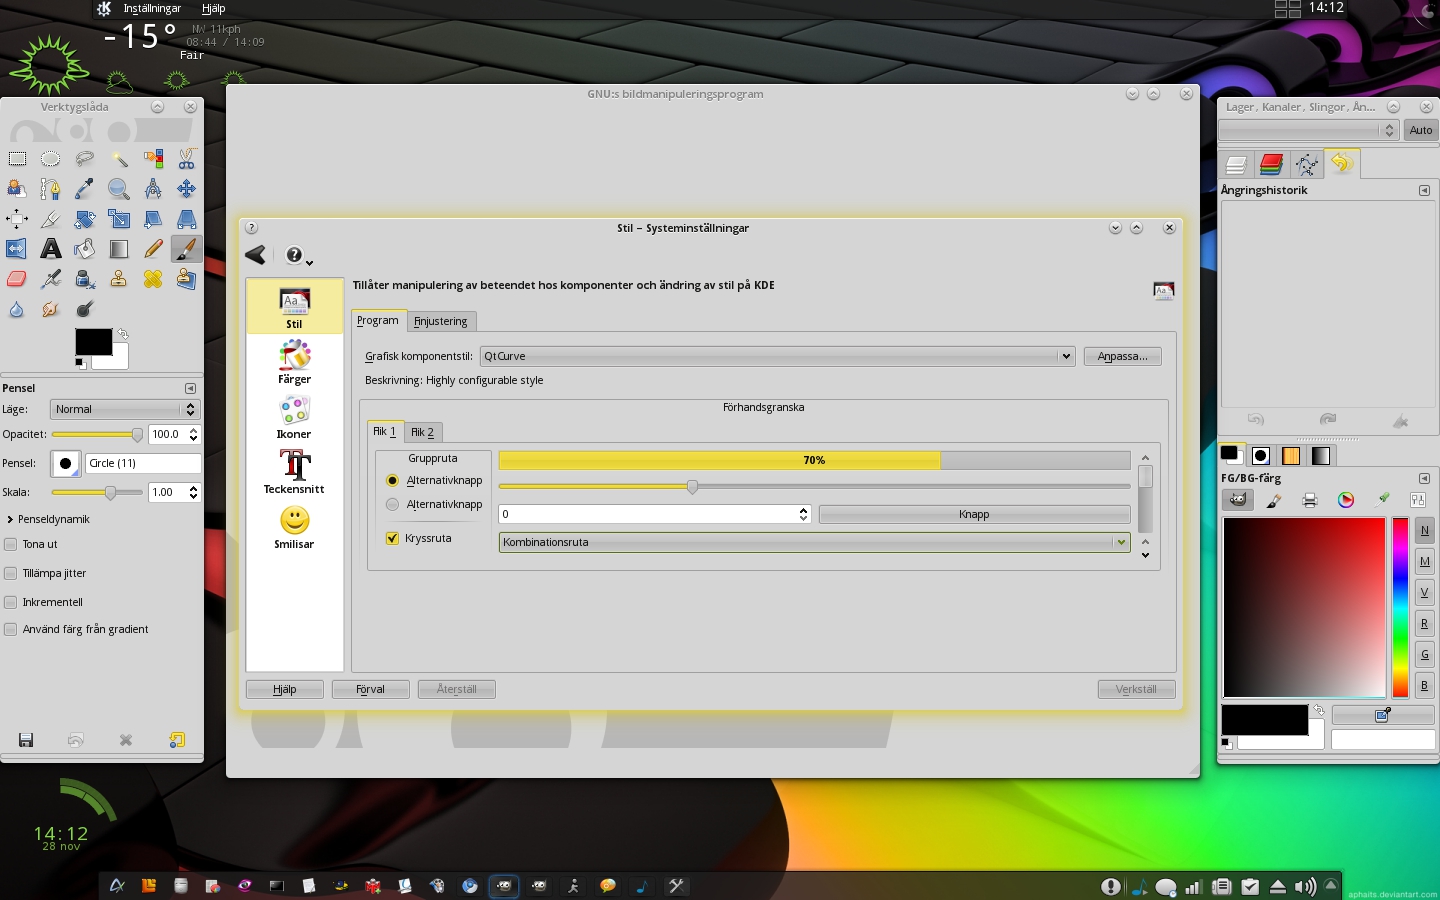Open the Teckensnitt fonts section
The height and width of the screenshot is (900, 1440).
[x=294, y=471]
